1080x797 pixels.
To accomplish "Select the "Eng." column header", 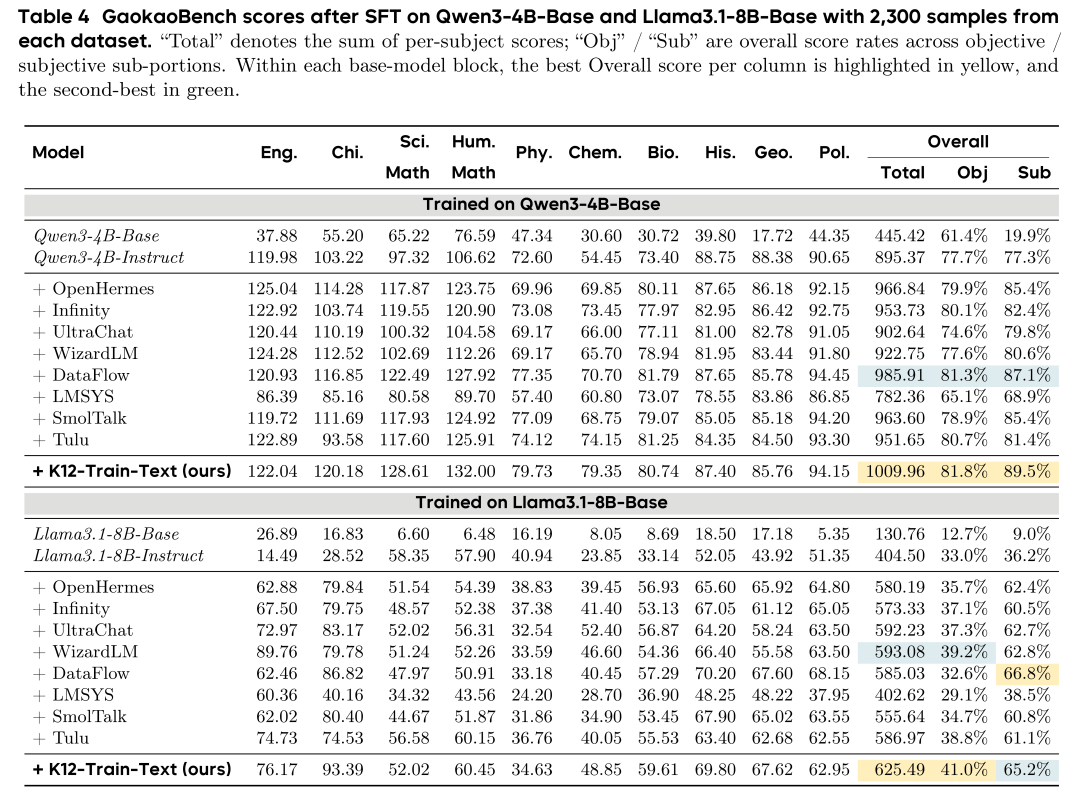I will tap(278, 153).
